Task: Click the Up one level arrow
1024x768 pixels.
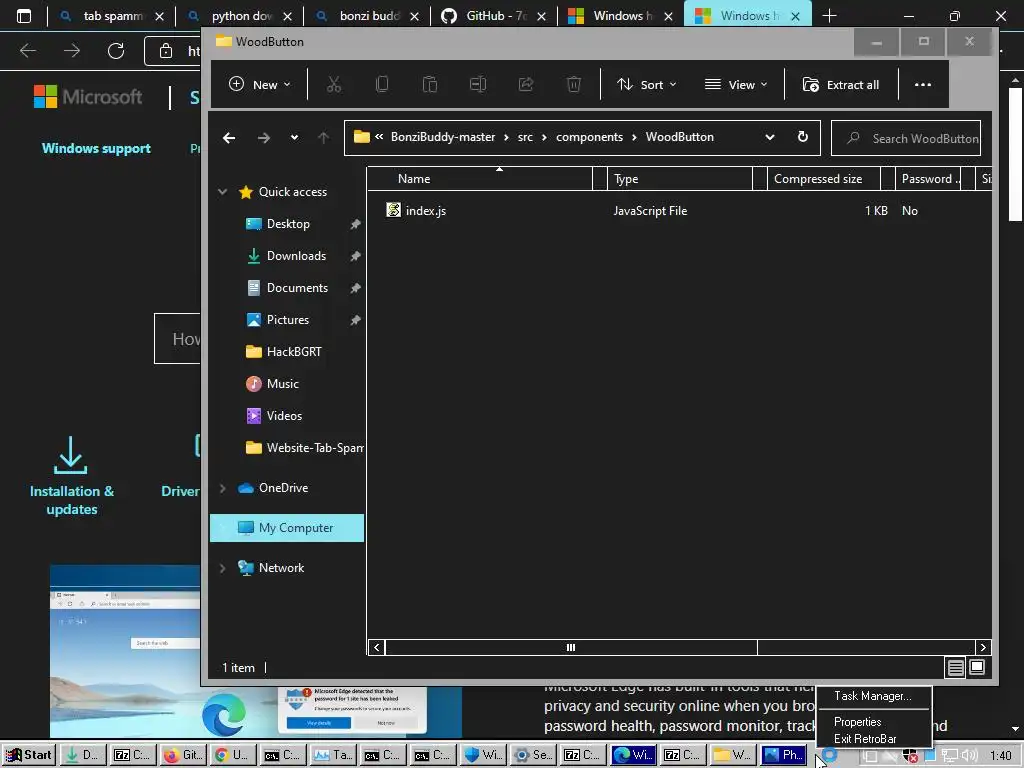Action: (x=323, y=138)
